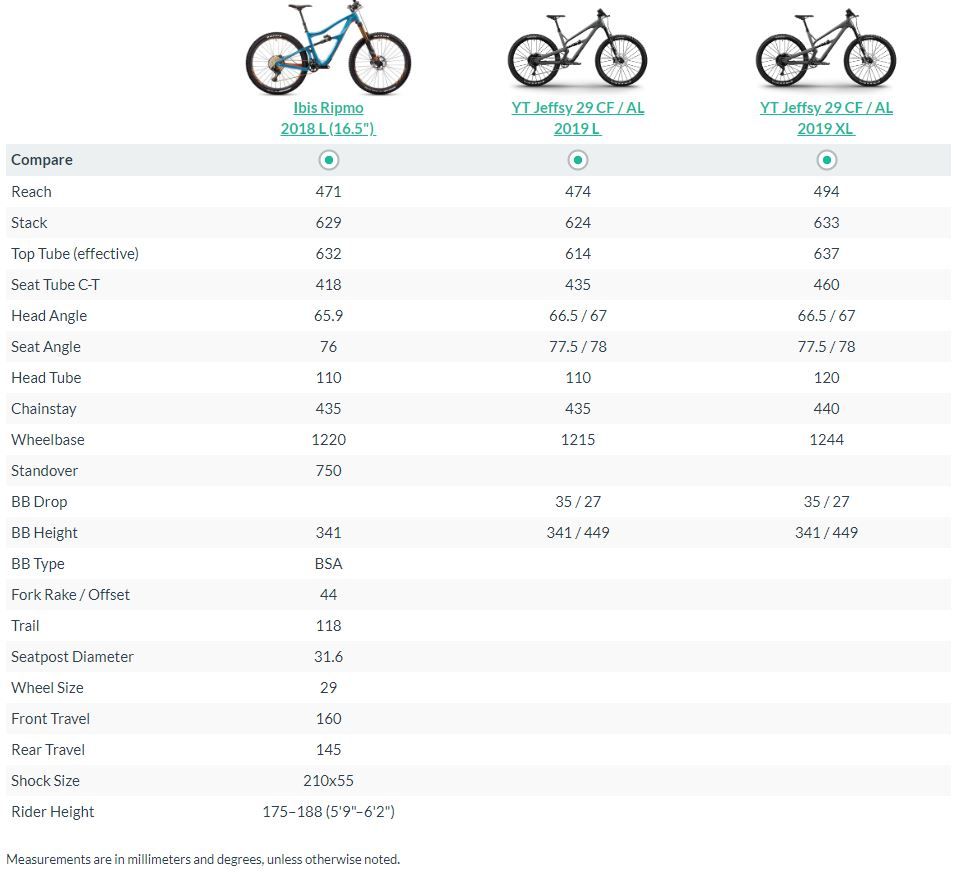
Task: Toggle the Compare radio for Jeffsy 2019 L
Action: (577, 160)
